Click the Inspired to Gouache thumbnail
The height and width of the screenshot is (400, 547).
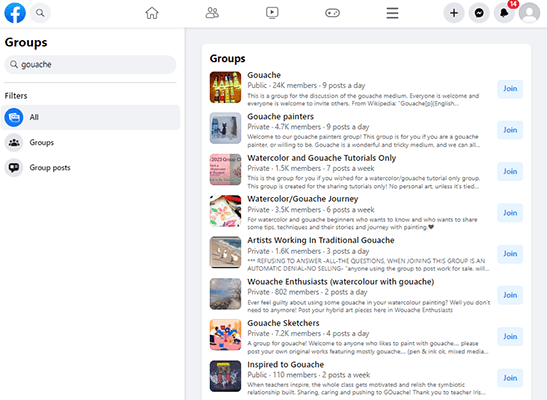(x=225, y=376)
